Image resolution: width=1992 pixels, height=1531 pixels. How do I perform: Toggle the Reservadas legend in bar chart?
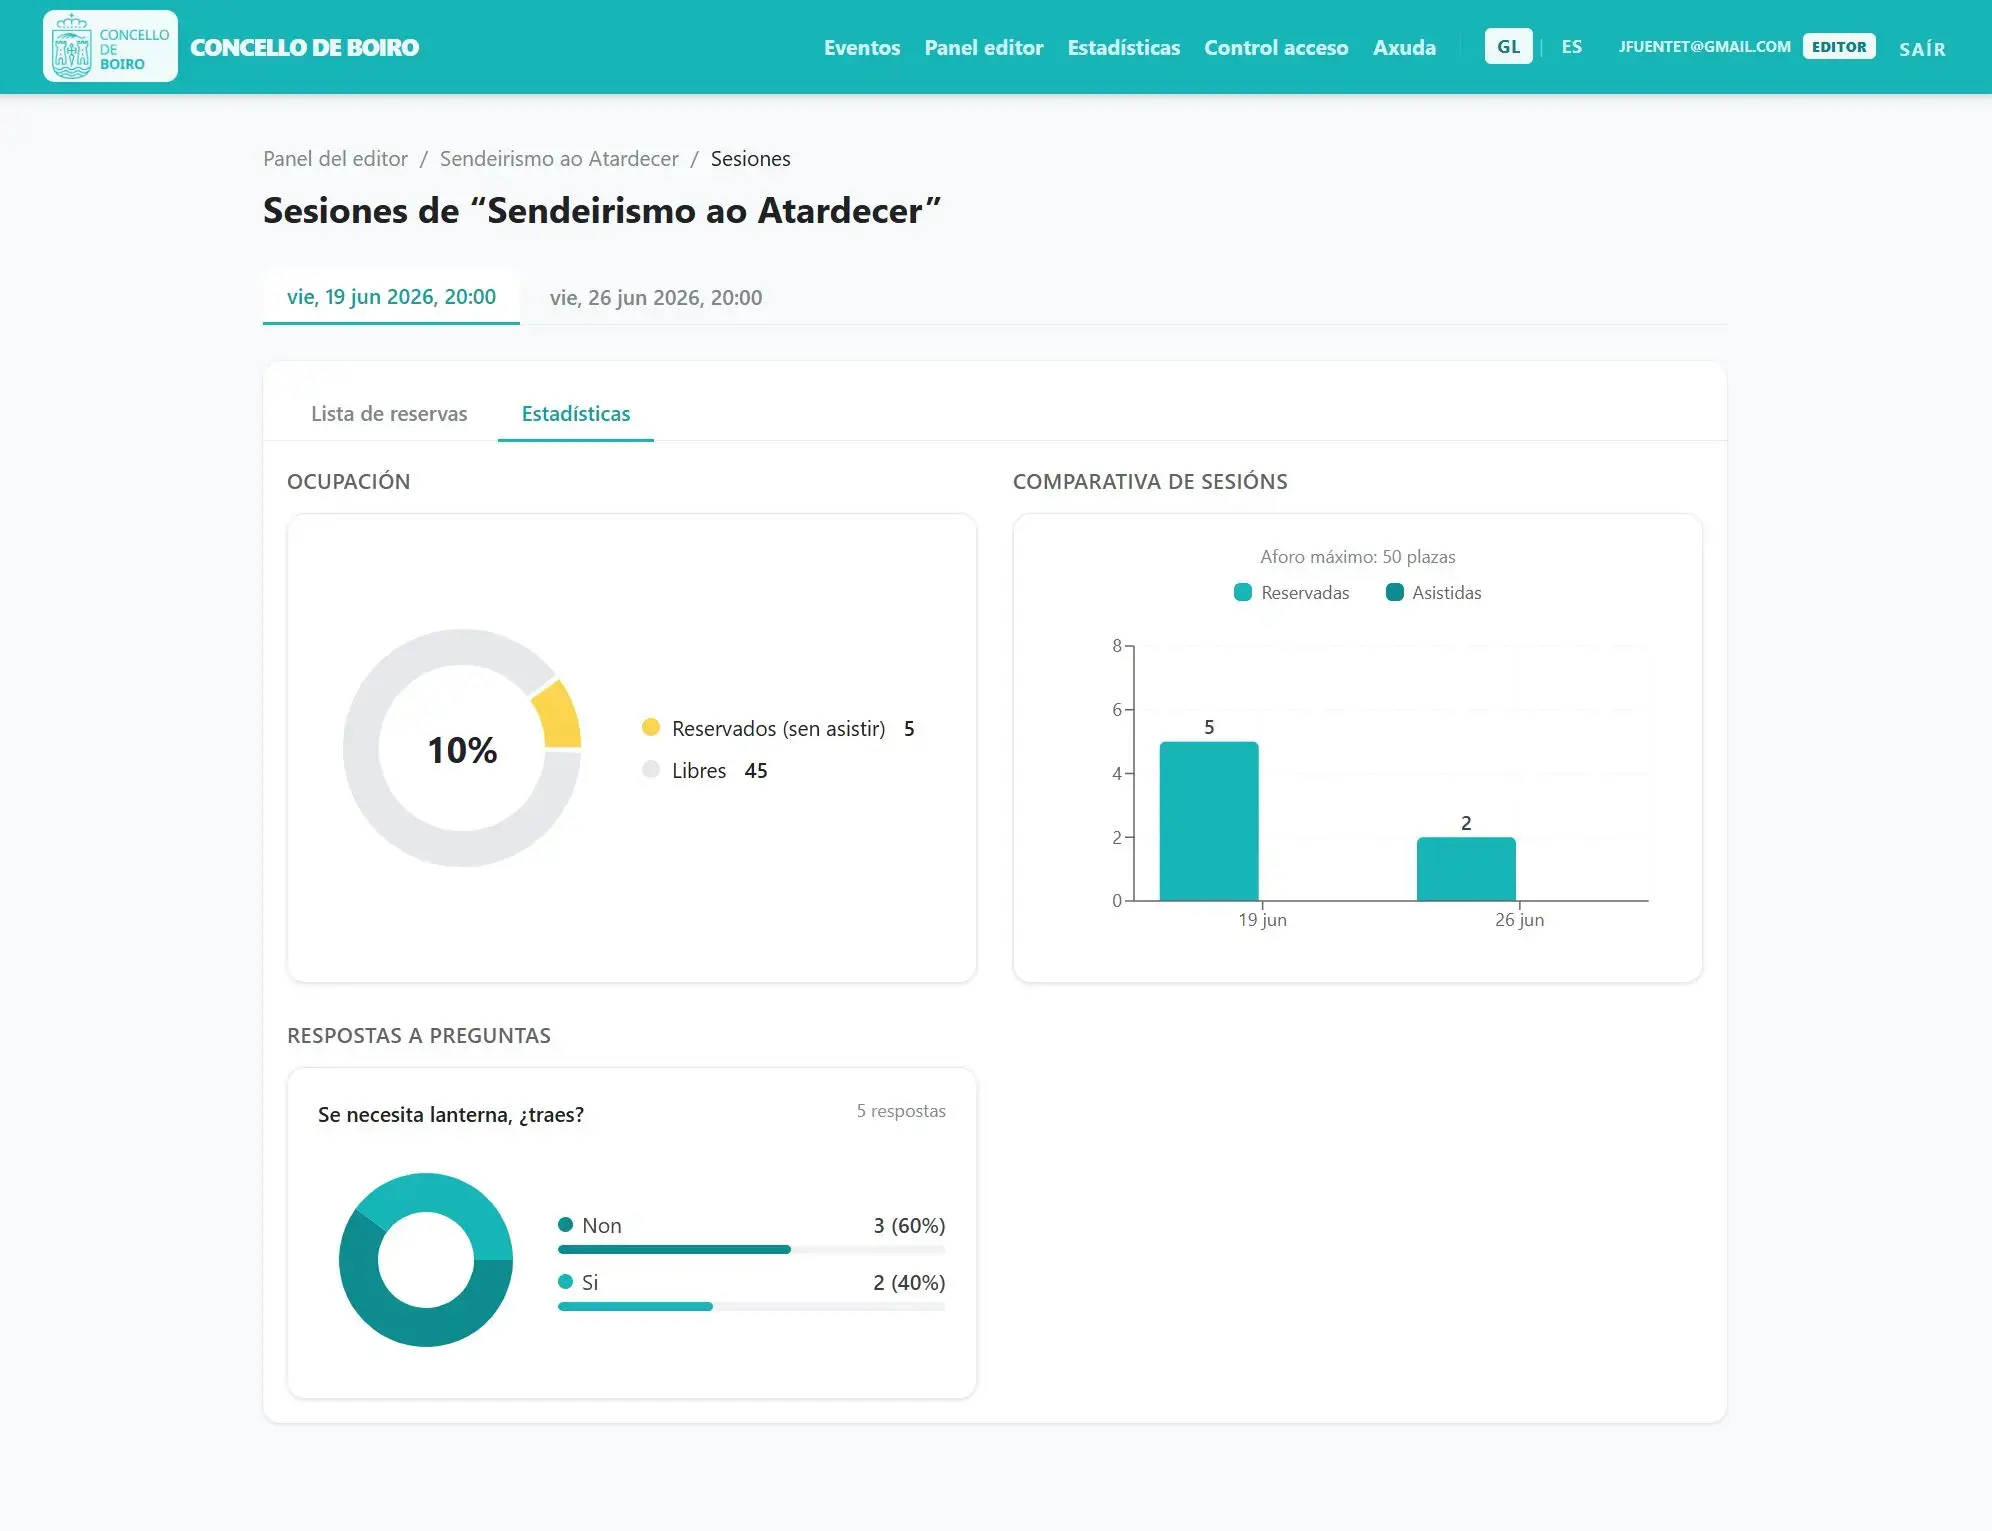[1291, 593]
